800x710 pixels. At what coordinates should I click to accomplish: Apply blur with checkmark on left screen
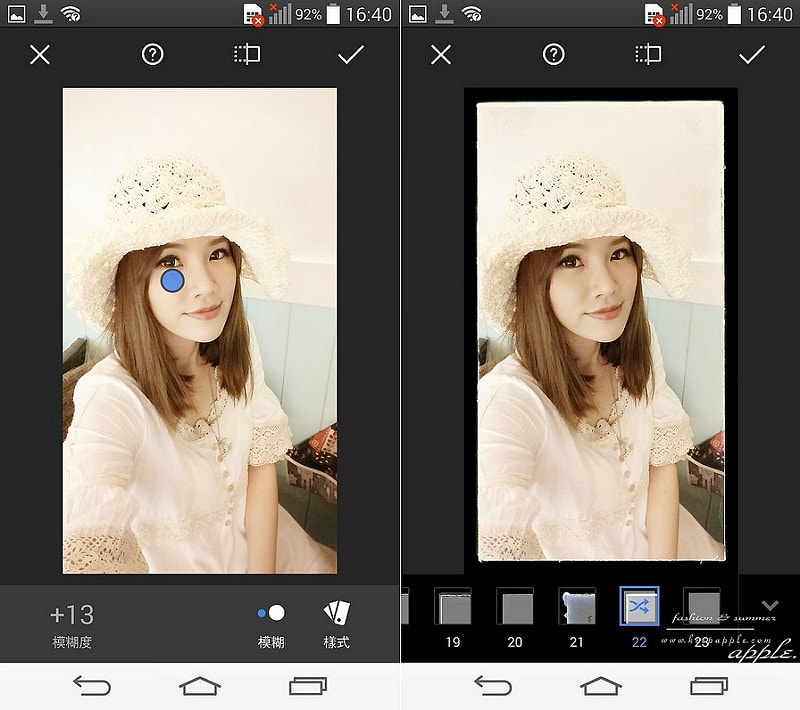[x=350, y=55]
